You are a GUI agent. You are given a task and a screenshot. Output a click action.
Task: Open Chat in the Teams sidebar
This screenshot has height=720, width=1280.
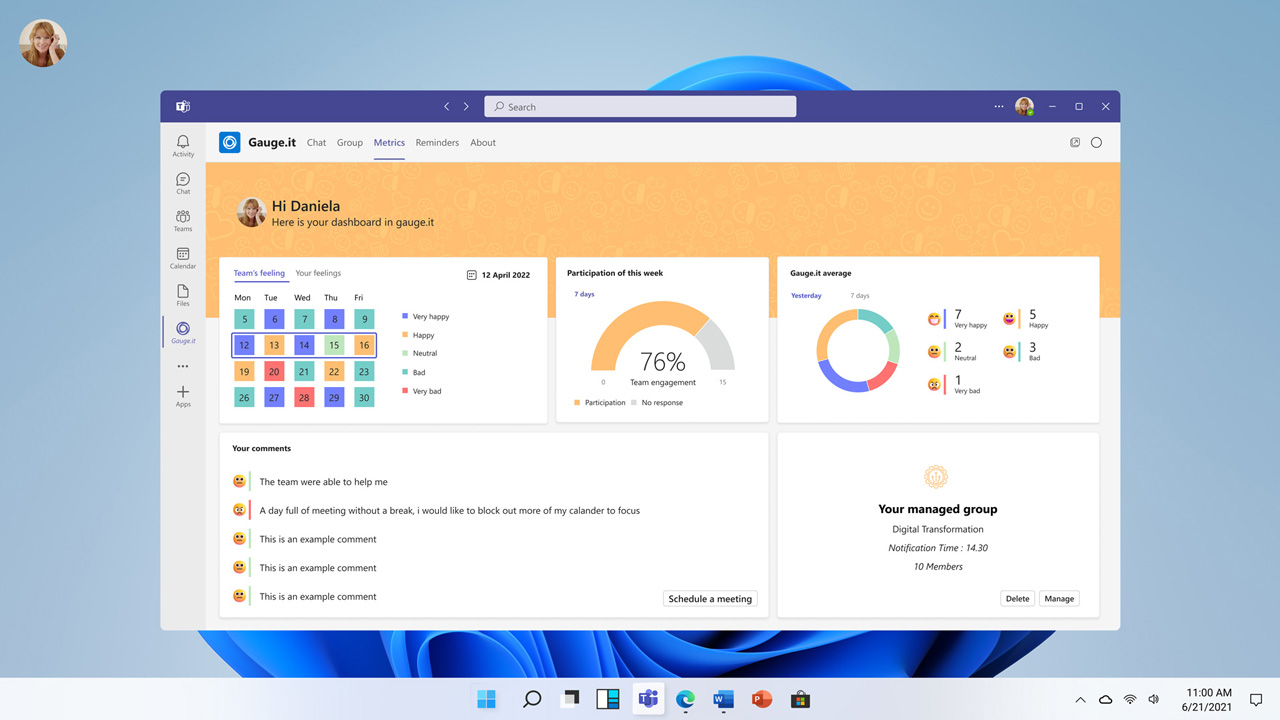pos(183,183)
